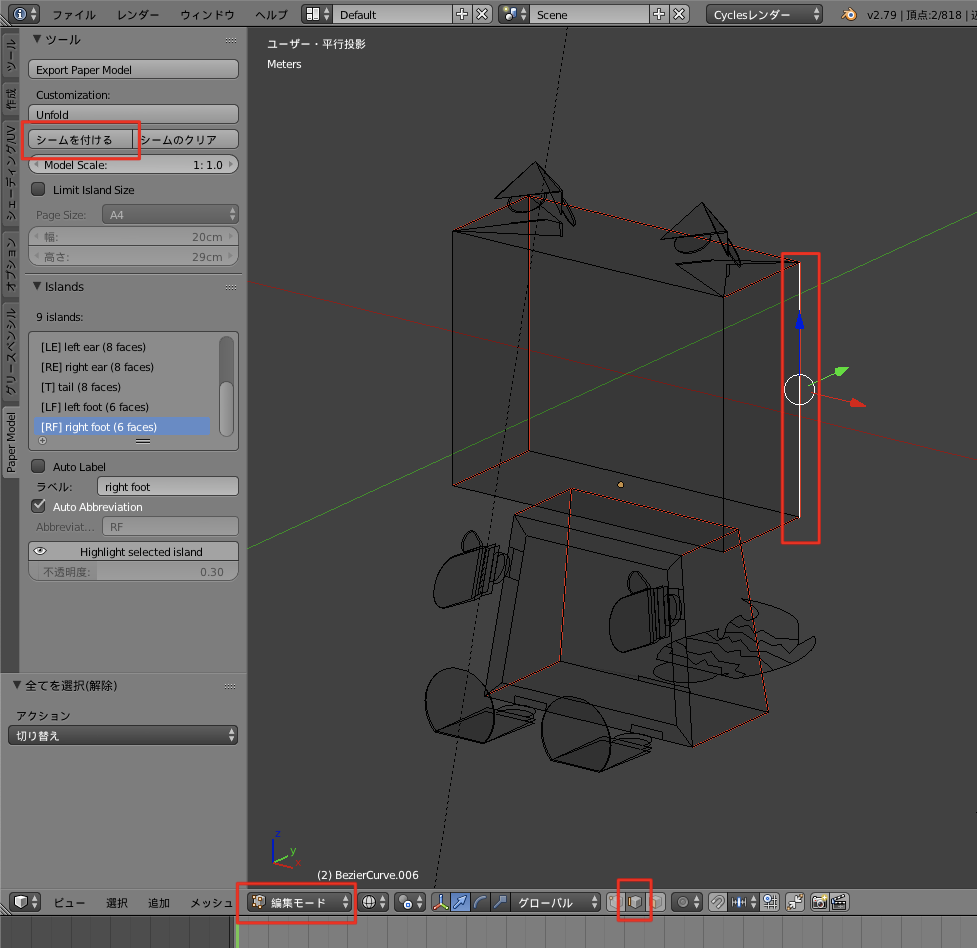Image resolution: width=977 pixels, height=948 pixels.
Task: Open the レンダー menu
Action: click(x=138, y=15)
